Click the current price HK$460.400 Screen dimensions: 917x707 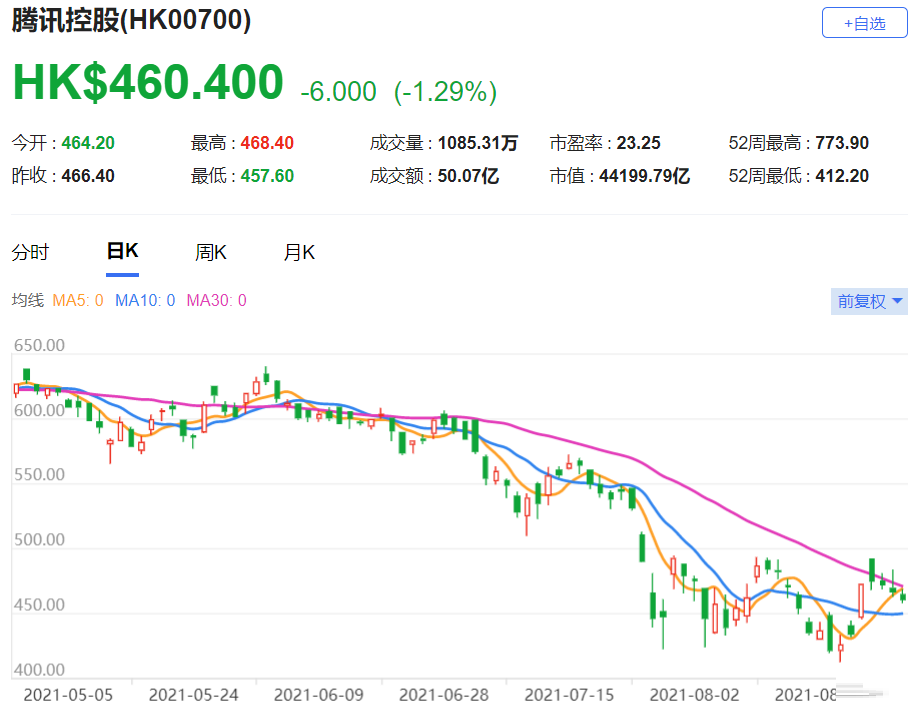149,82
